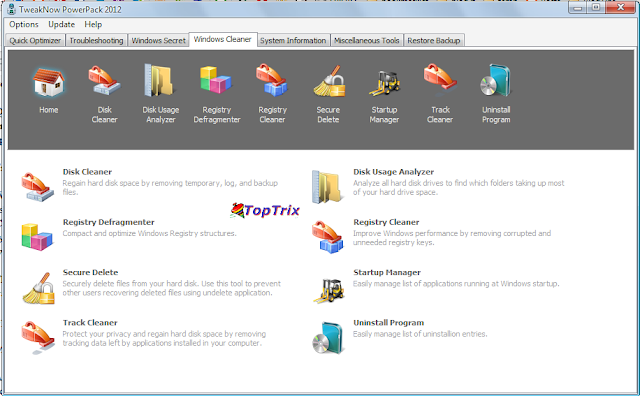Screen dimensions: 640x396
Task: Click Startup Manager forklift icon in list
Action: coord(328,291)
